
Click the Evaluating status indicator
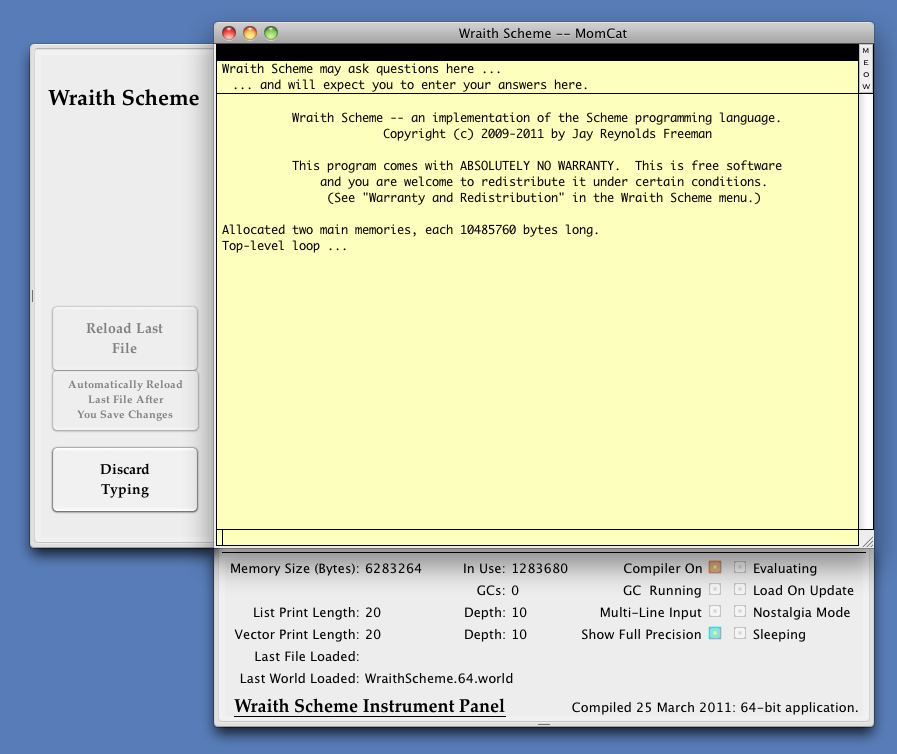[739, 568]
